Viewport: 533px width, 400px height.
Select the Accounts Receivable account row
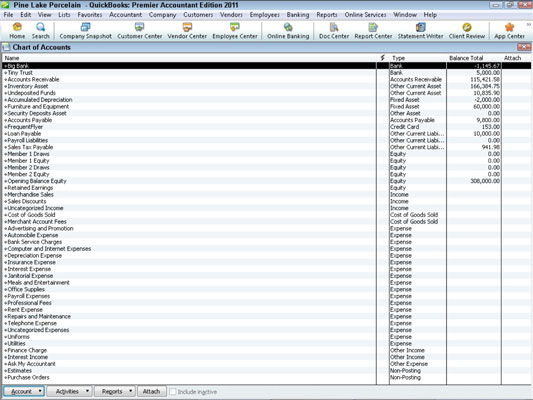(266, 79)
